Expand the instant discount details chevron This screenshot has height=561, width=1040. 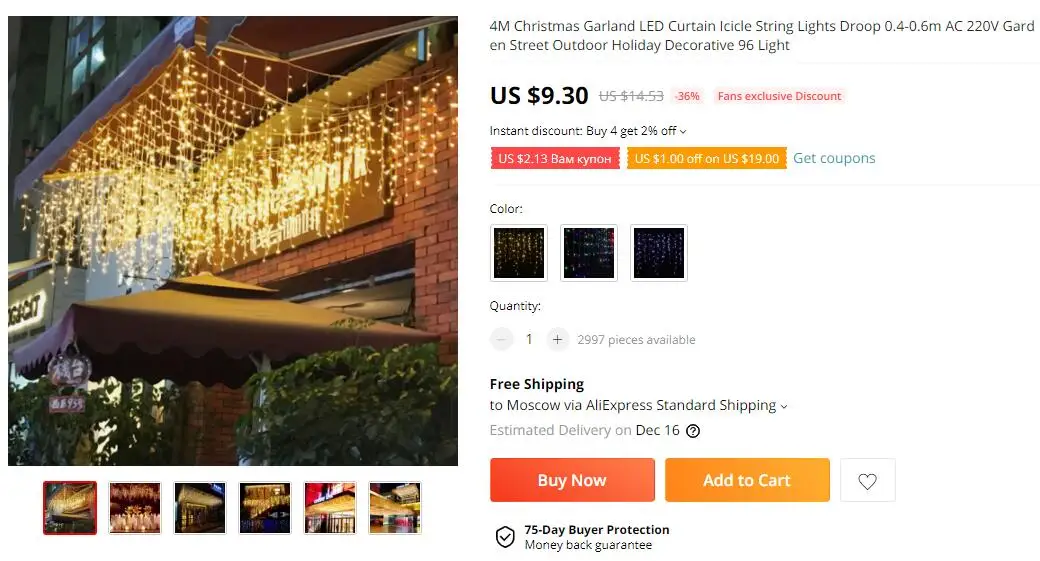(x=683, y=131)
